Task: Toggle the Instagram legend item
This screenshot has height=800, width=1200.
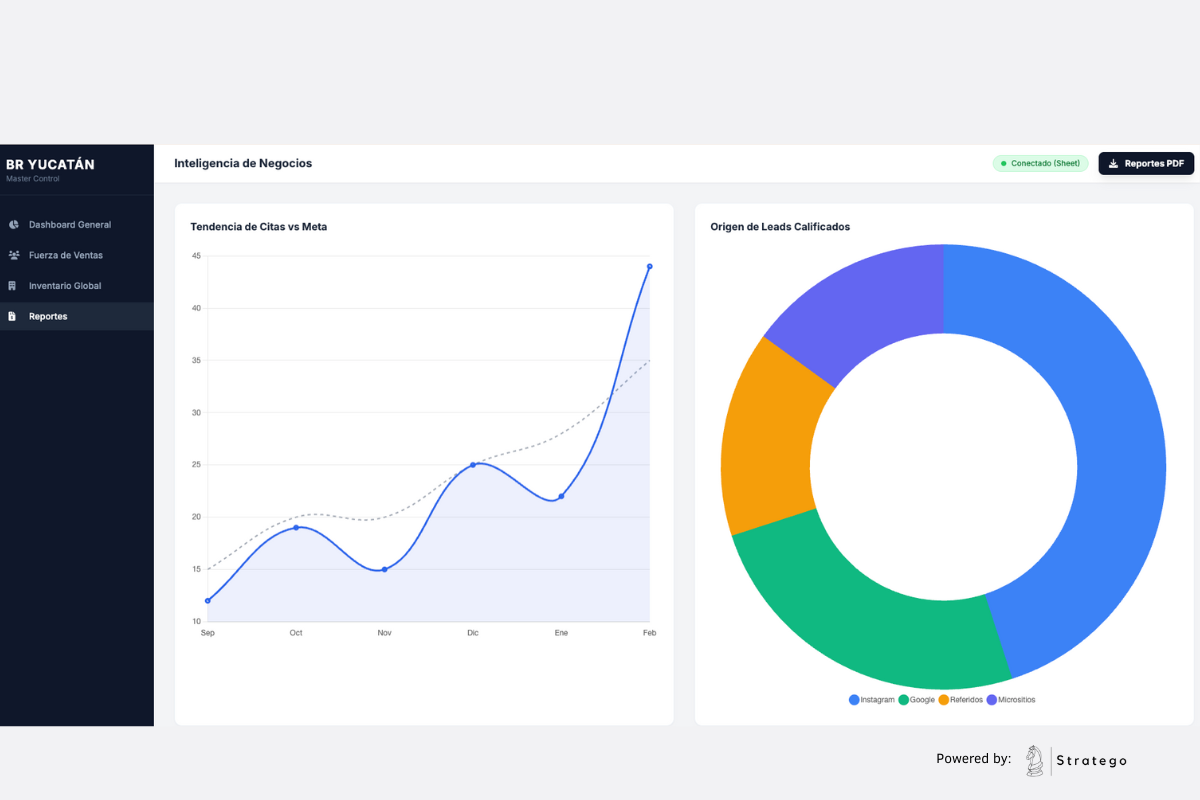Action: (x=872, y=700)
